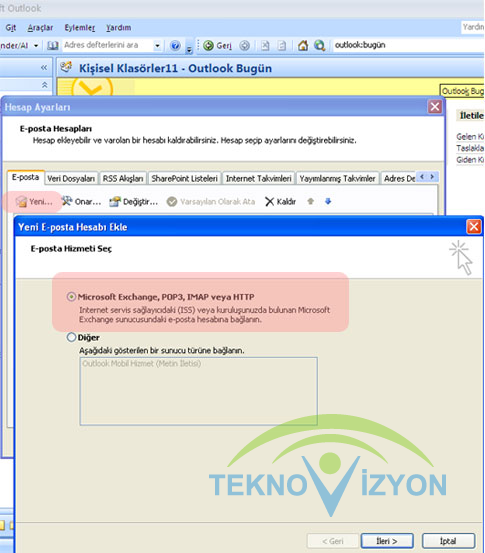Click the refresh page icon in toolbar
Viewport: 485px width, 553px height.
click(281, 45)
